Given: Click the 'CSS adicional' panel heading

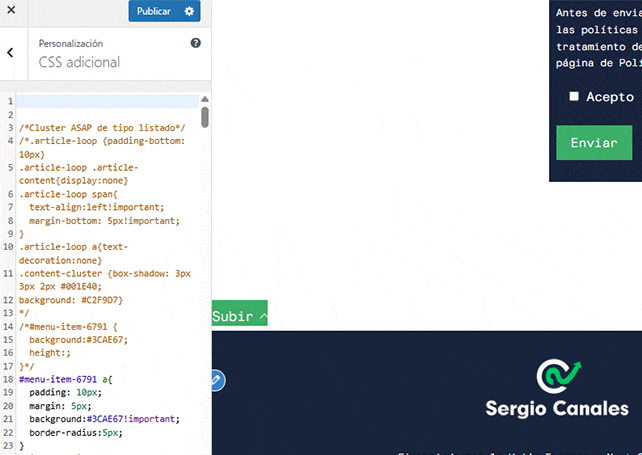Looking at the screenshot, I should pos(79,62).
